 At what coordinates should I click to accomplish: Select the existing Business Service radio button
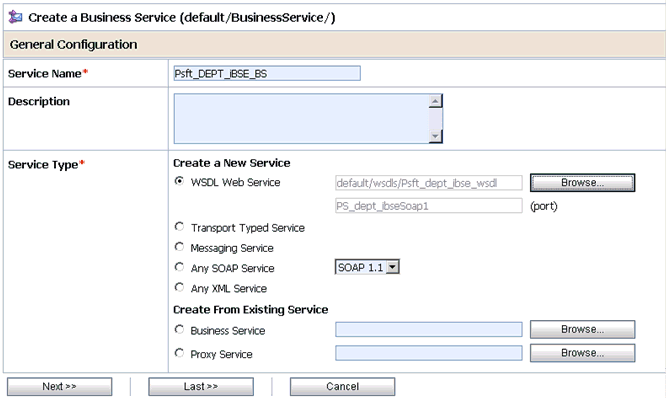(179, 330)
